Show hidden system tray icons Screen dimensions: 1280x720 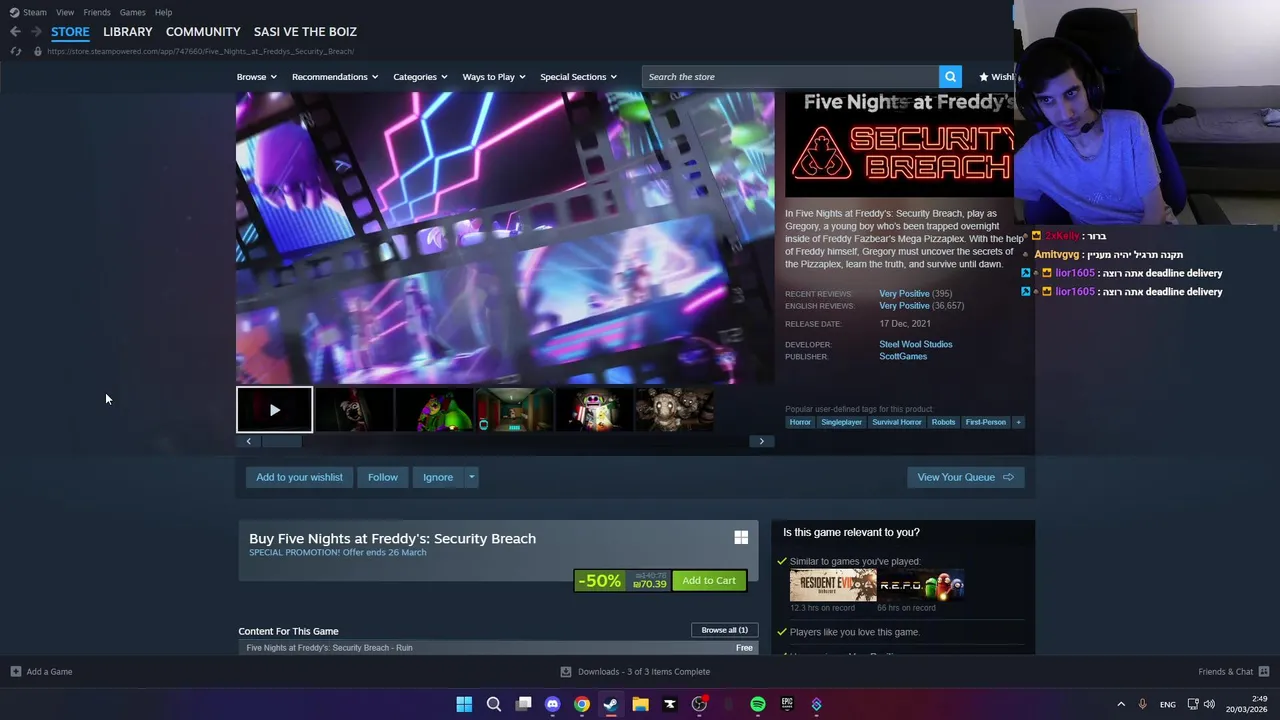(x=1121, y=704)
